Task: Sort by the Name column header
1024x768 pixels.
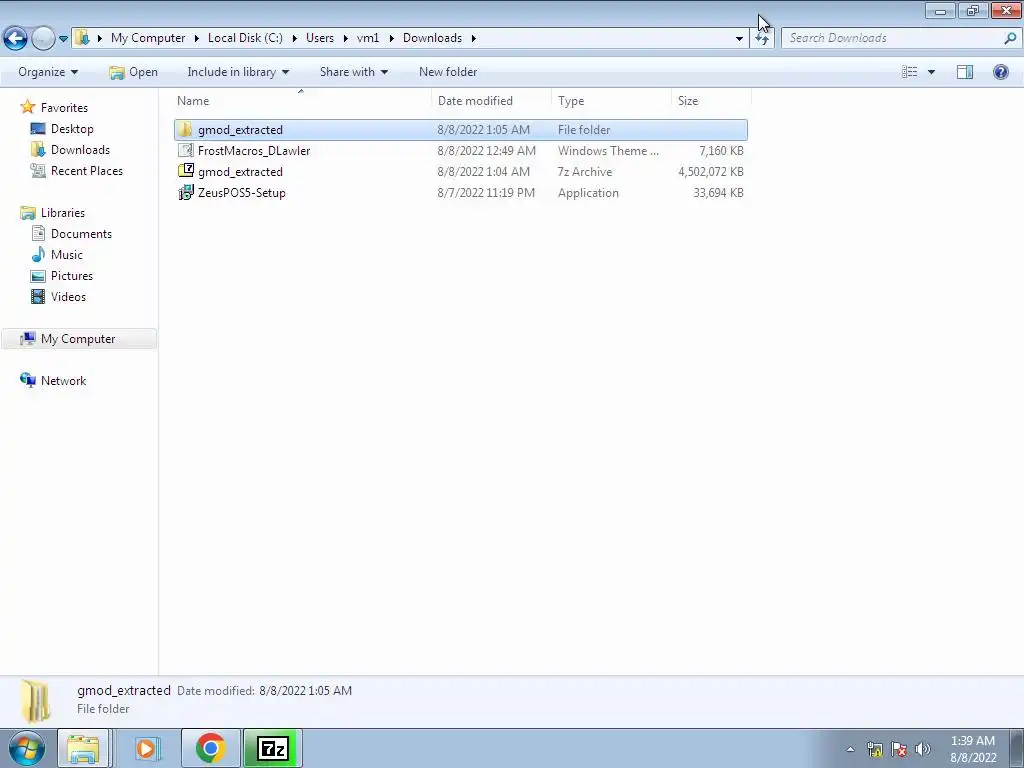Action: pos(303,101)
